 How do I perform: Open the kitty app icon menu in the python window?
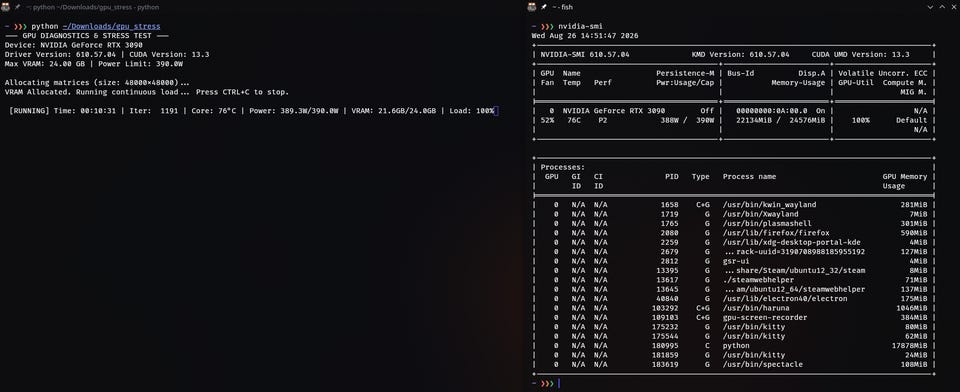(6, 7)
